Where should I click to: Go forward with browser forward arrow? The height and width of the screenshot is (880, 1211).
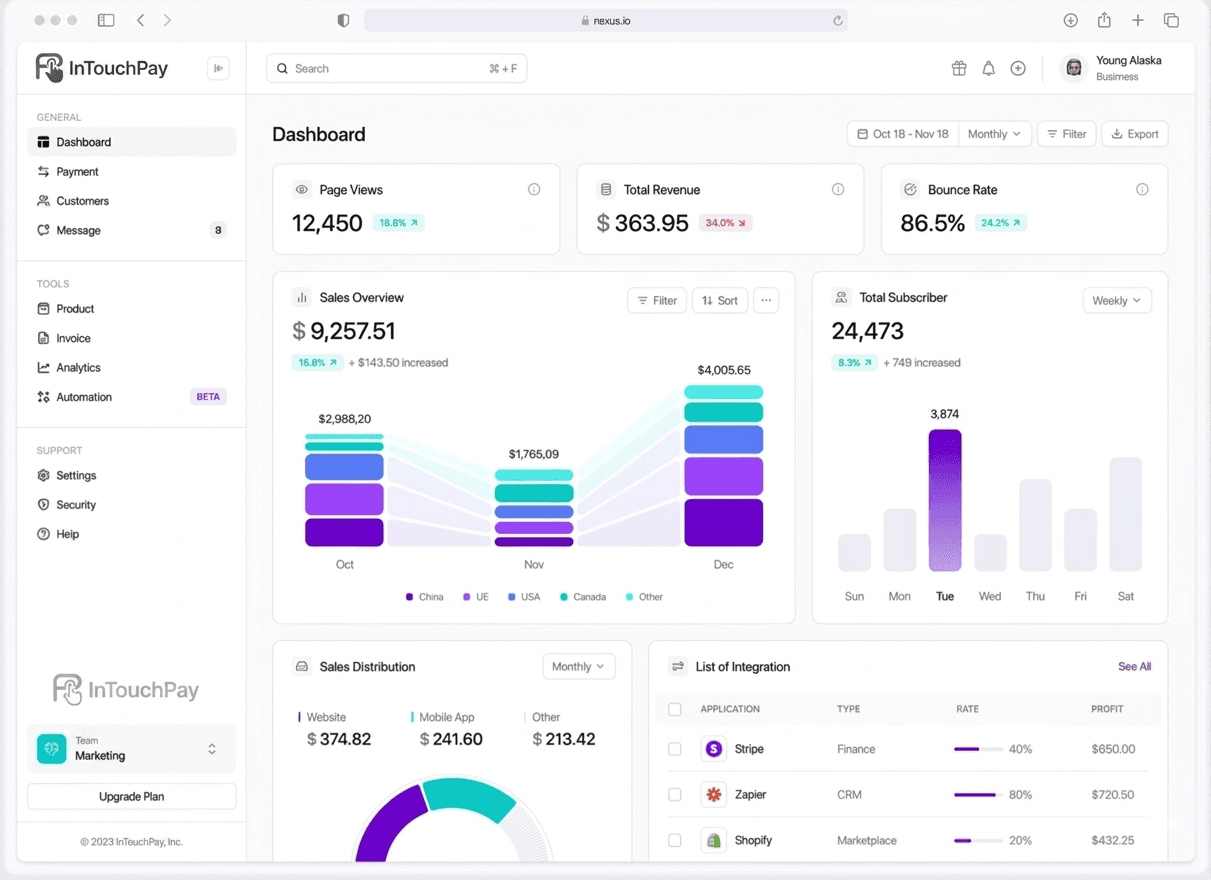167,20
